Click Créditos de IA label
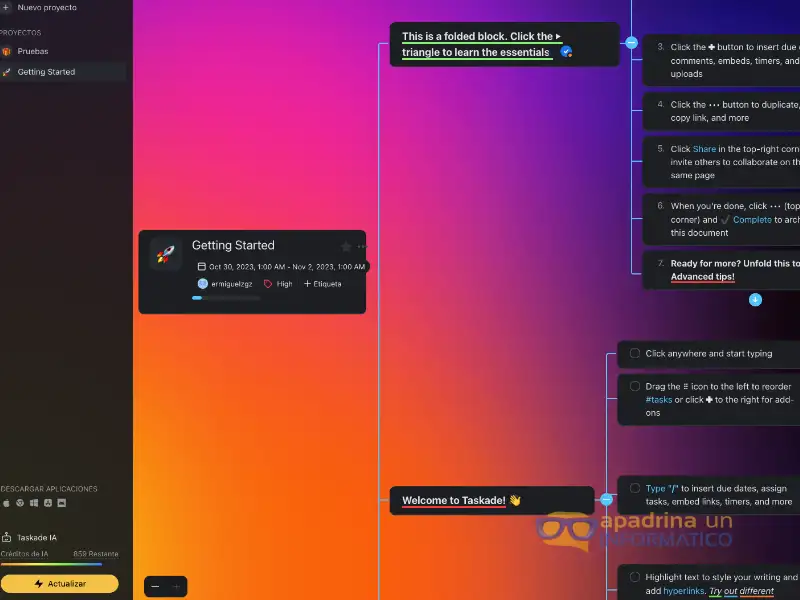 pos(24,554)
